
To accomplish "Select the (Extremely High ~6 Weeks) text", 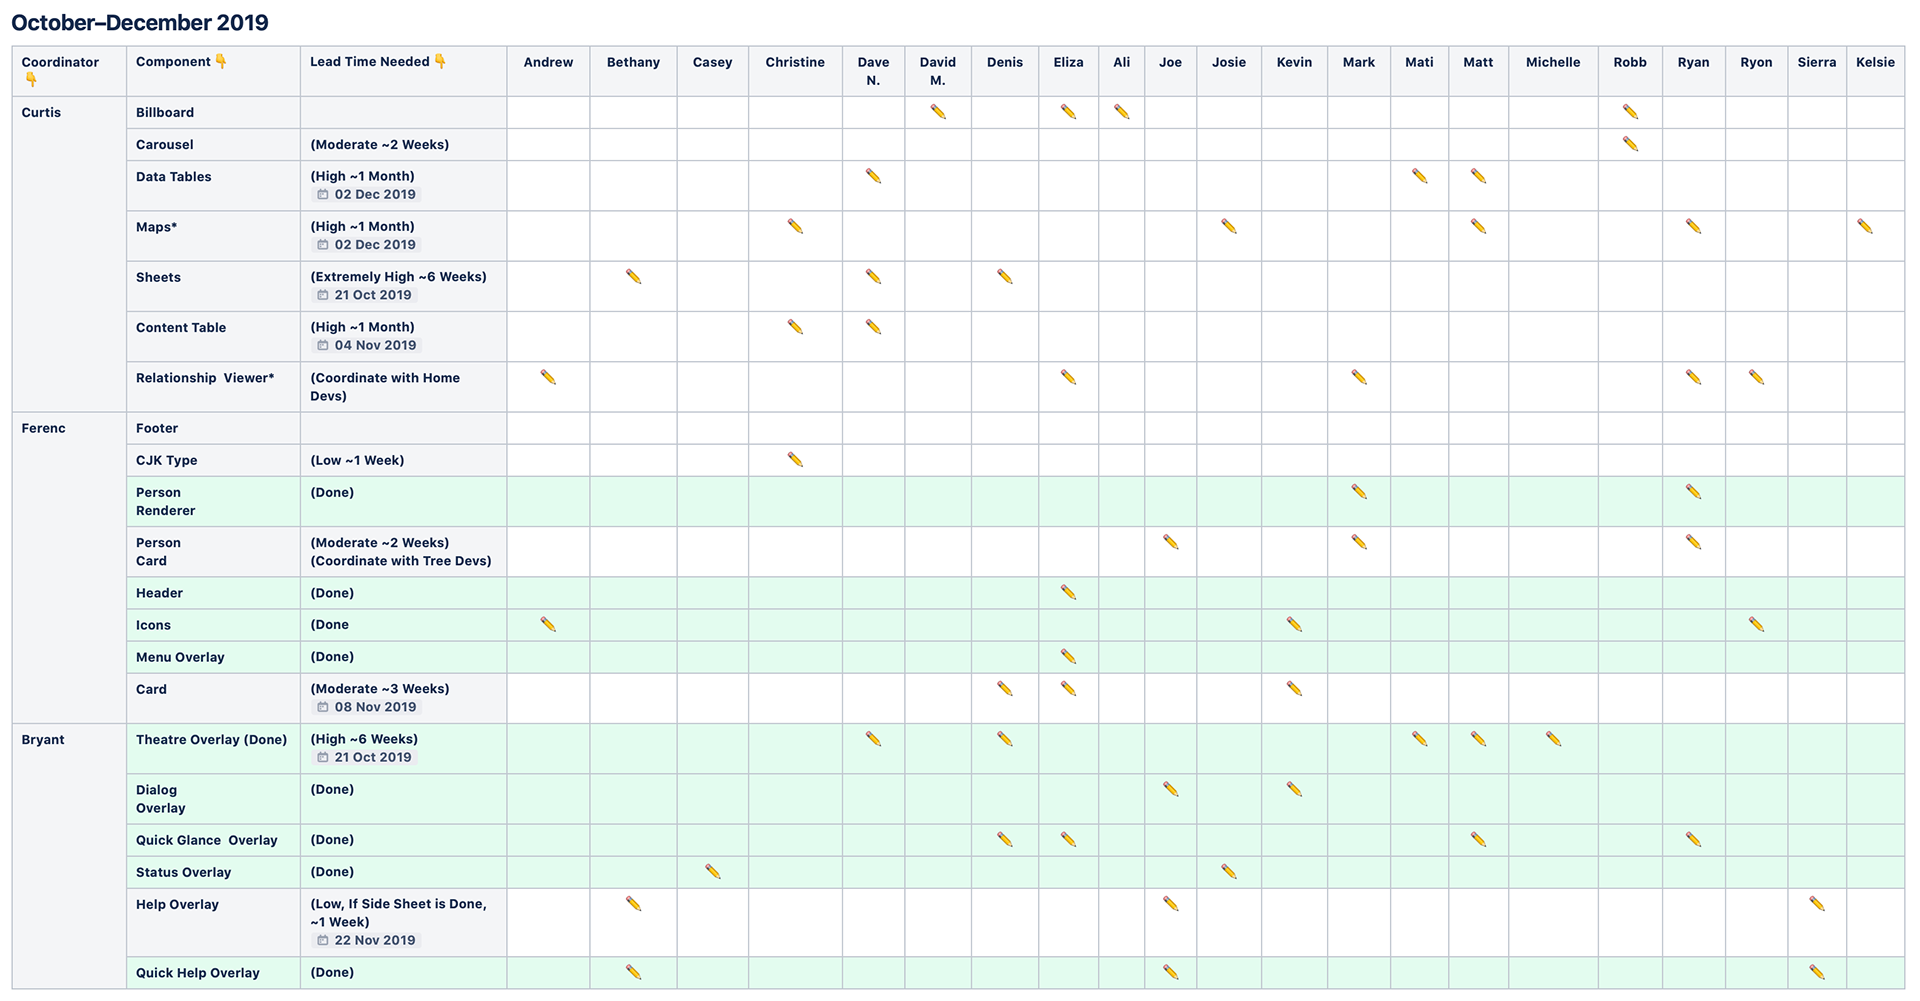I will [398, 277].
